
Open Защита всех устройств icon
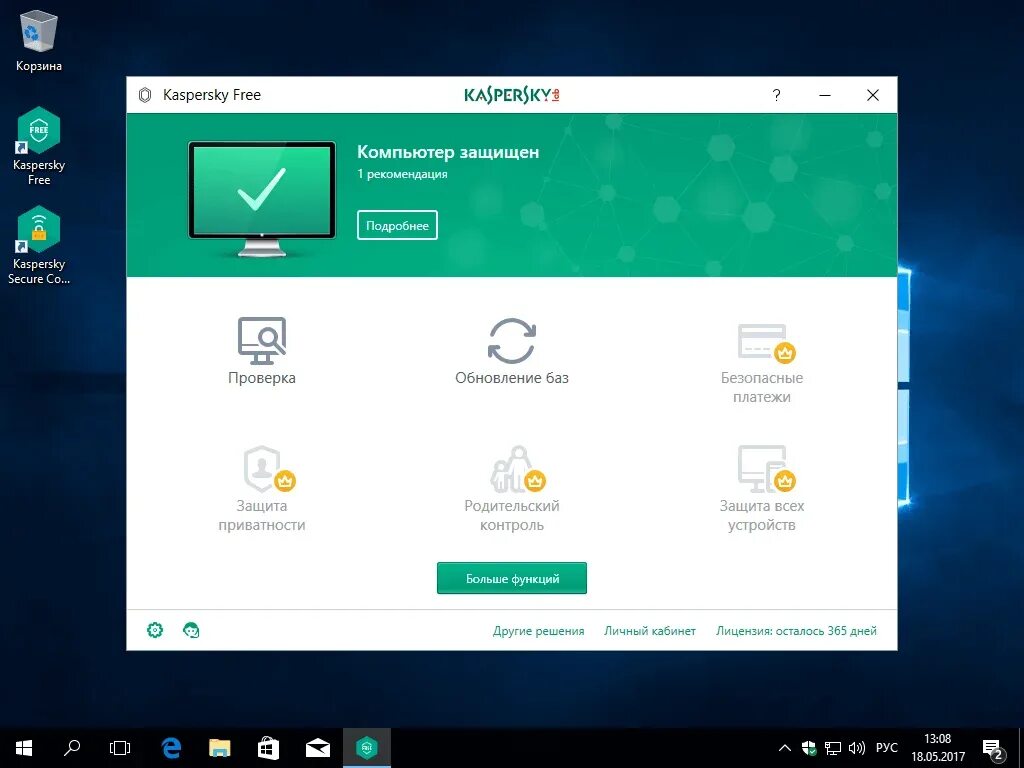coord(766,469)
